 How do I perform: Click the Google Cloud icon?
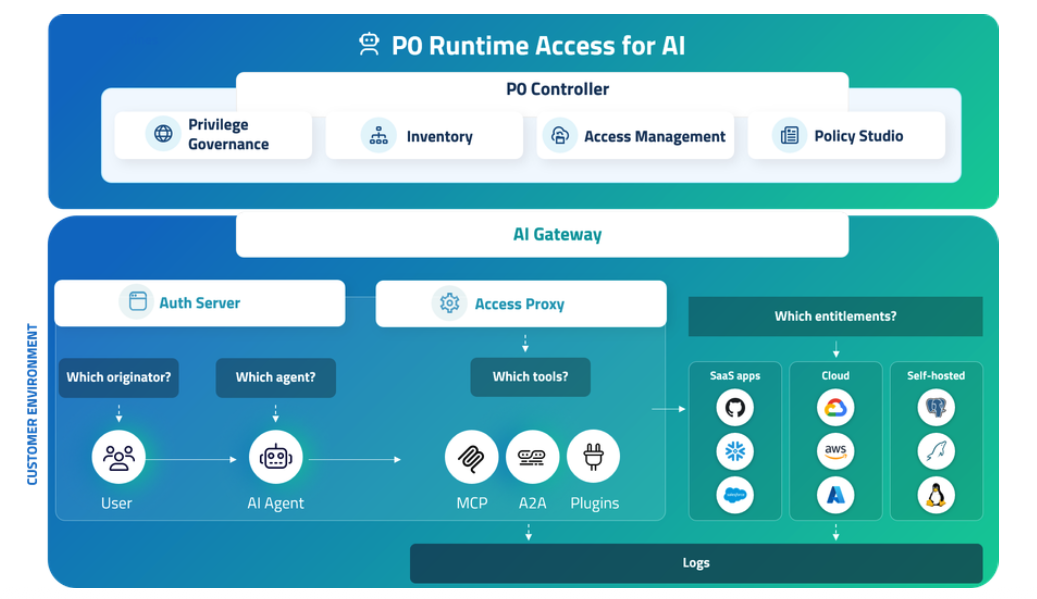[x=835, y=407]
